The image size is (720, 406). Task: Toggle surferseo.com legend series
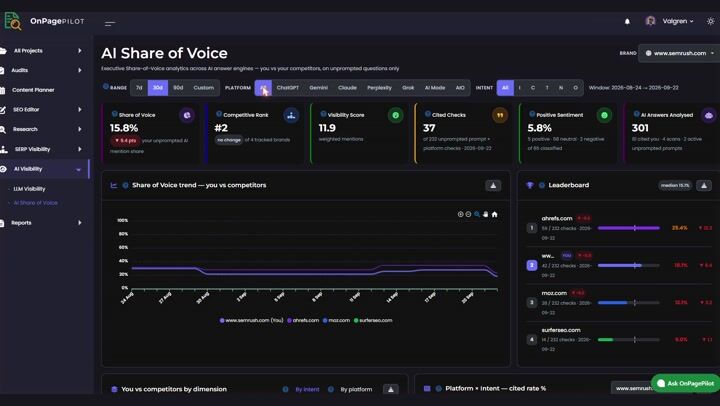click(x=373, y=321)
